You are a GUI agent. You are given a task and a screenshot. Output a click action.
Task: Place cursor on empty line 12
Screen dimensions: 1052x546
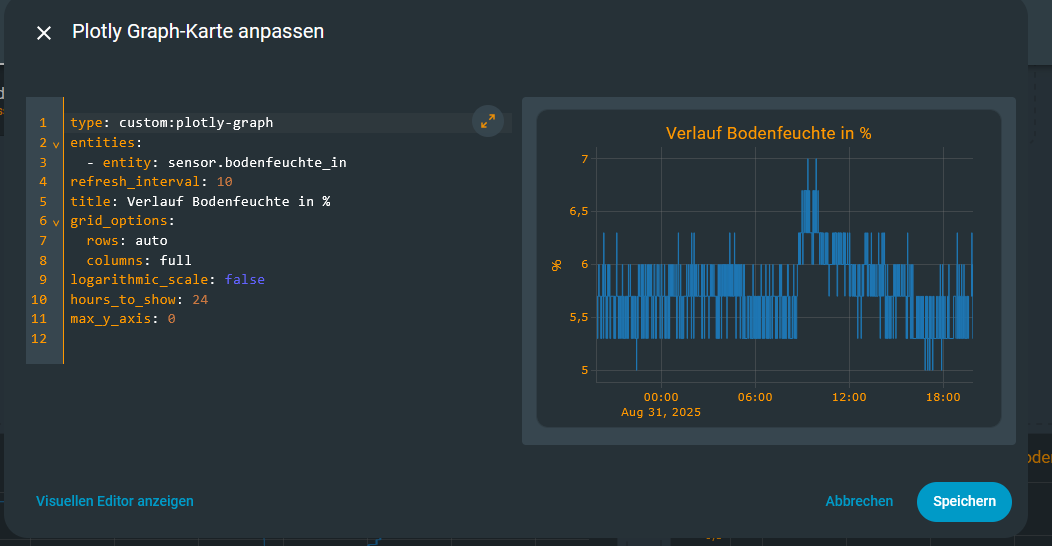click(x=200, y=339)
